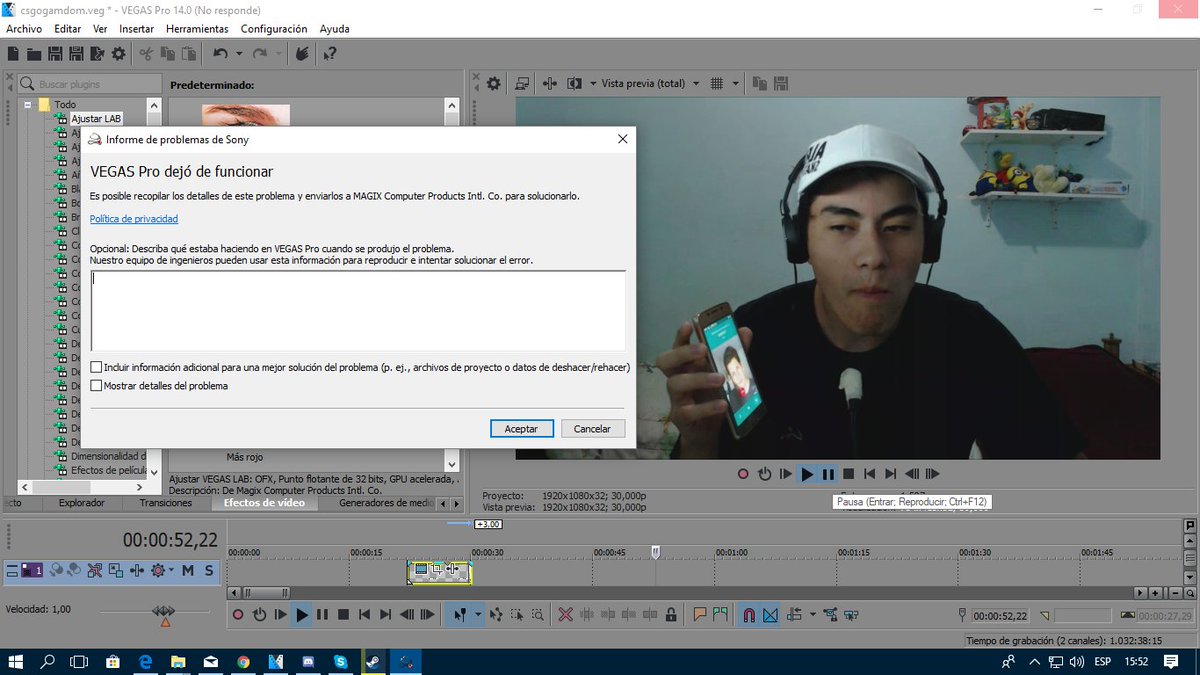Click the track Solo button S
Image resolution: width=1200 pixels, height=675 pixels.
209,570
